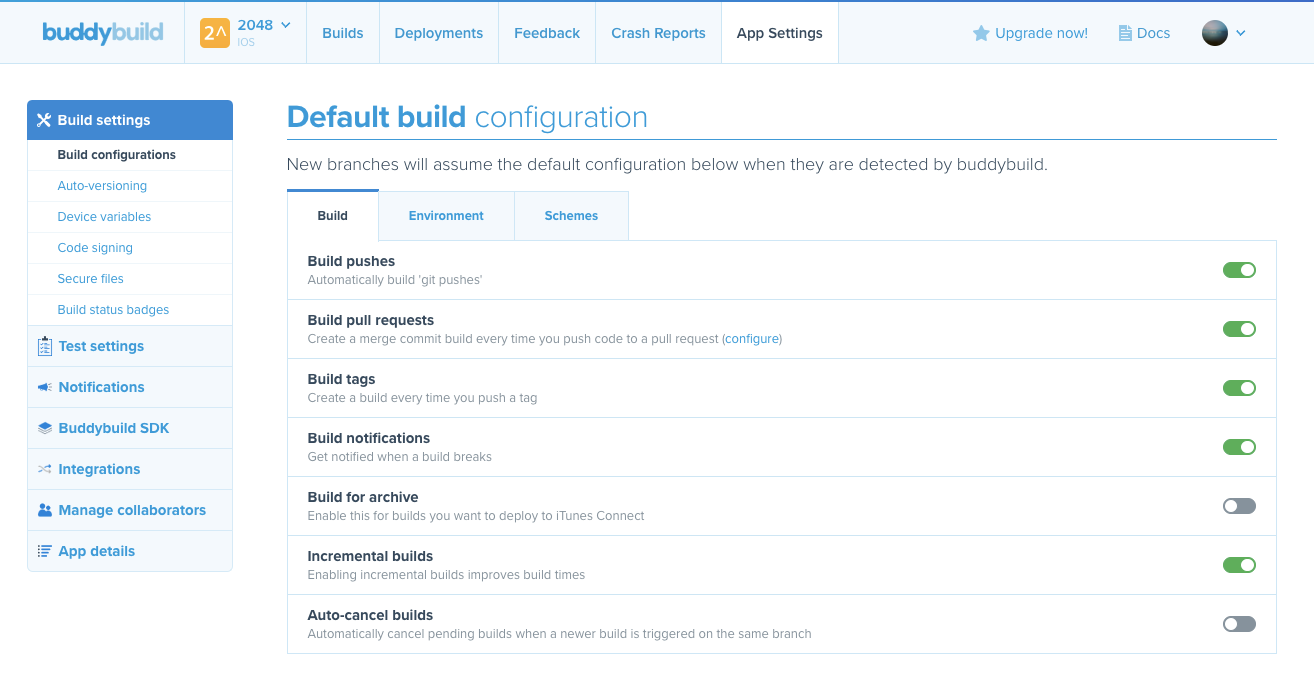The width and height of the screenshot is (1314, 680).
Task: Click the speaker icon next to Notifications
Action: [x=42, y=386]
